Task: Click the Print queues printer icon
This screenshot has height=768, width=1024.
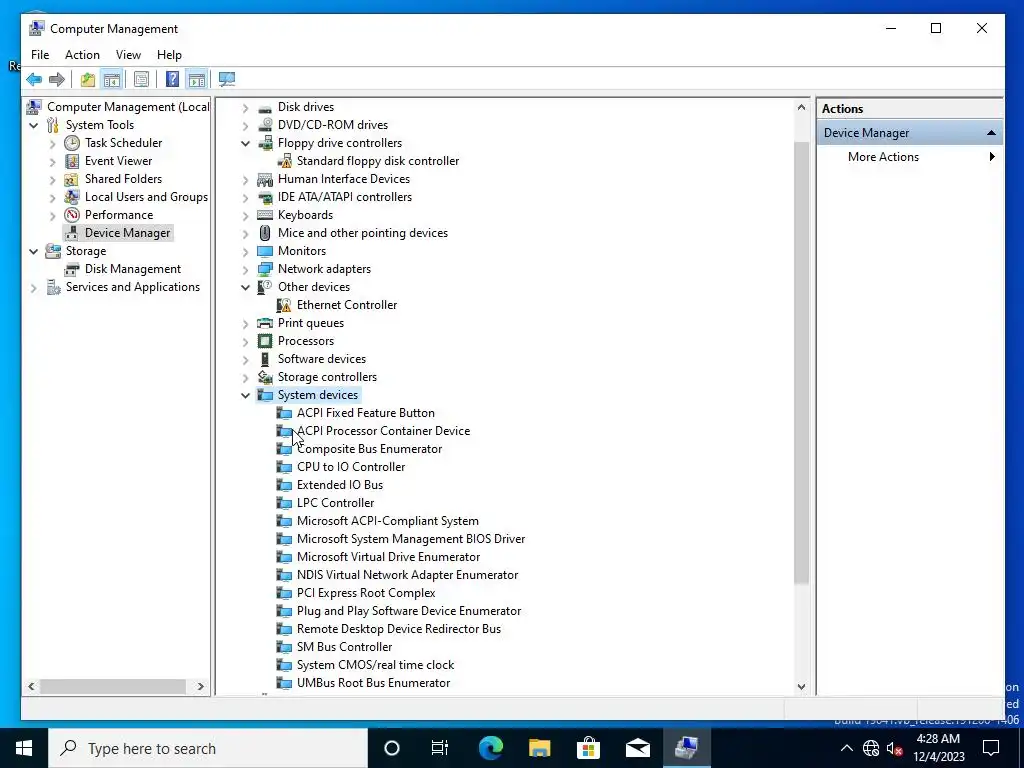Action: coord(264,323)
